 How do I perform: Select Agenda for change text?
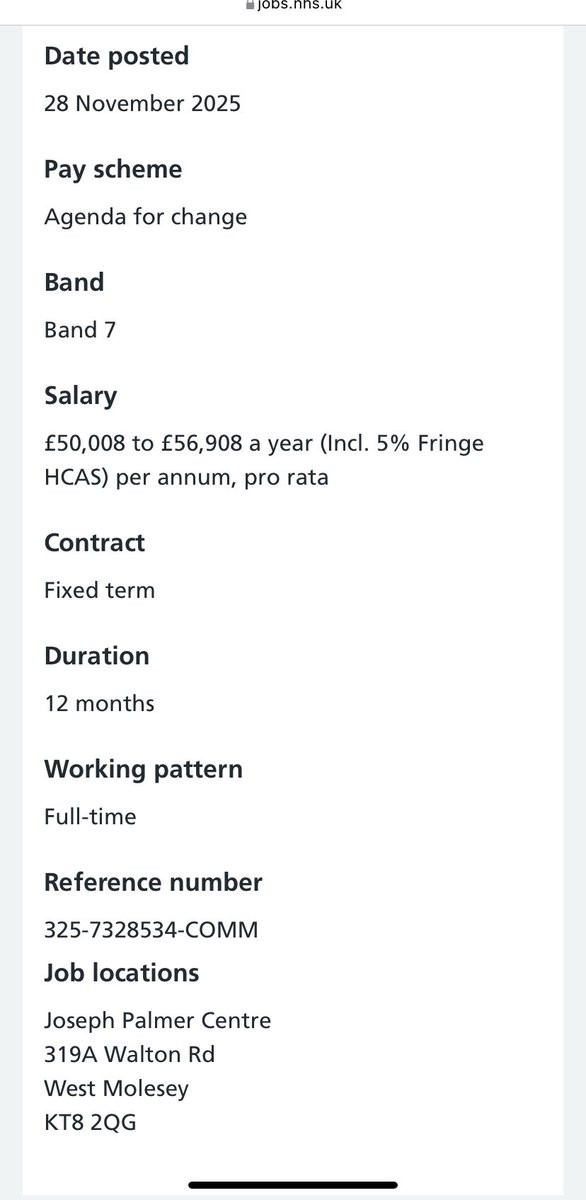tap(145, 217)
